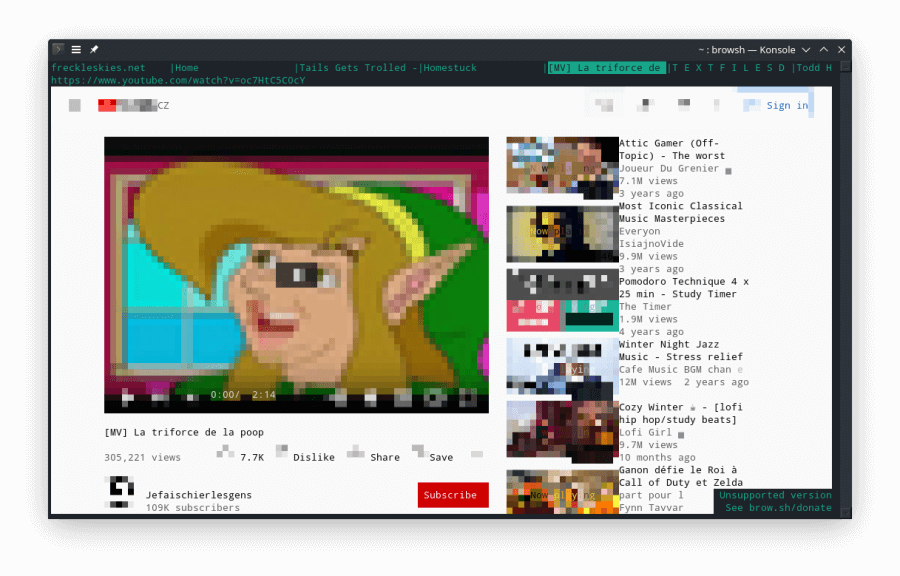Click 'Winter Night Jazz Music' title

point(681,351)
